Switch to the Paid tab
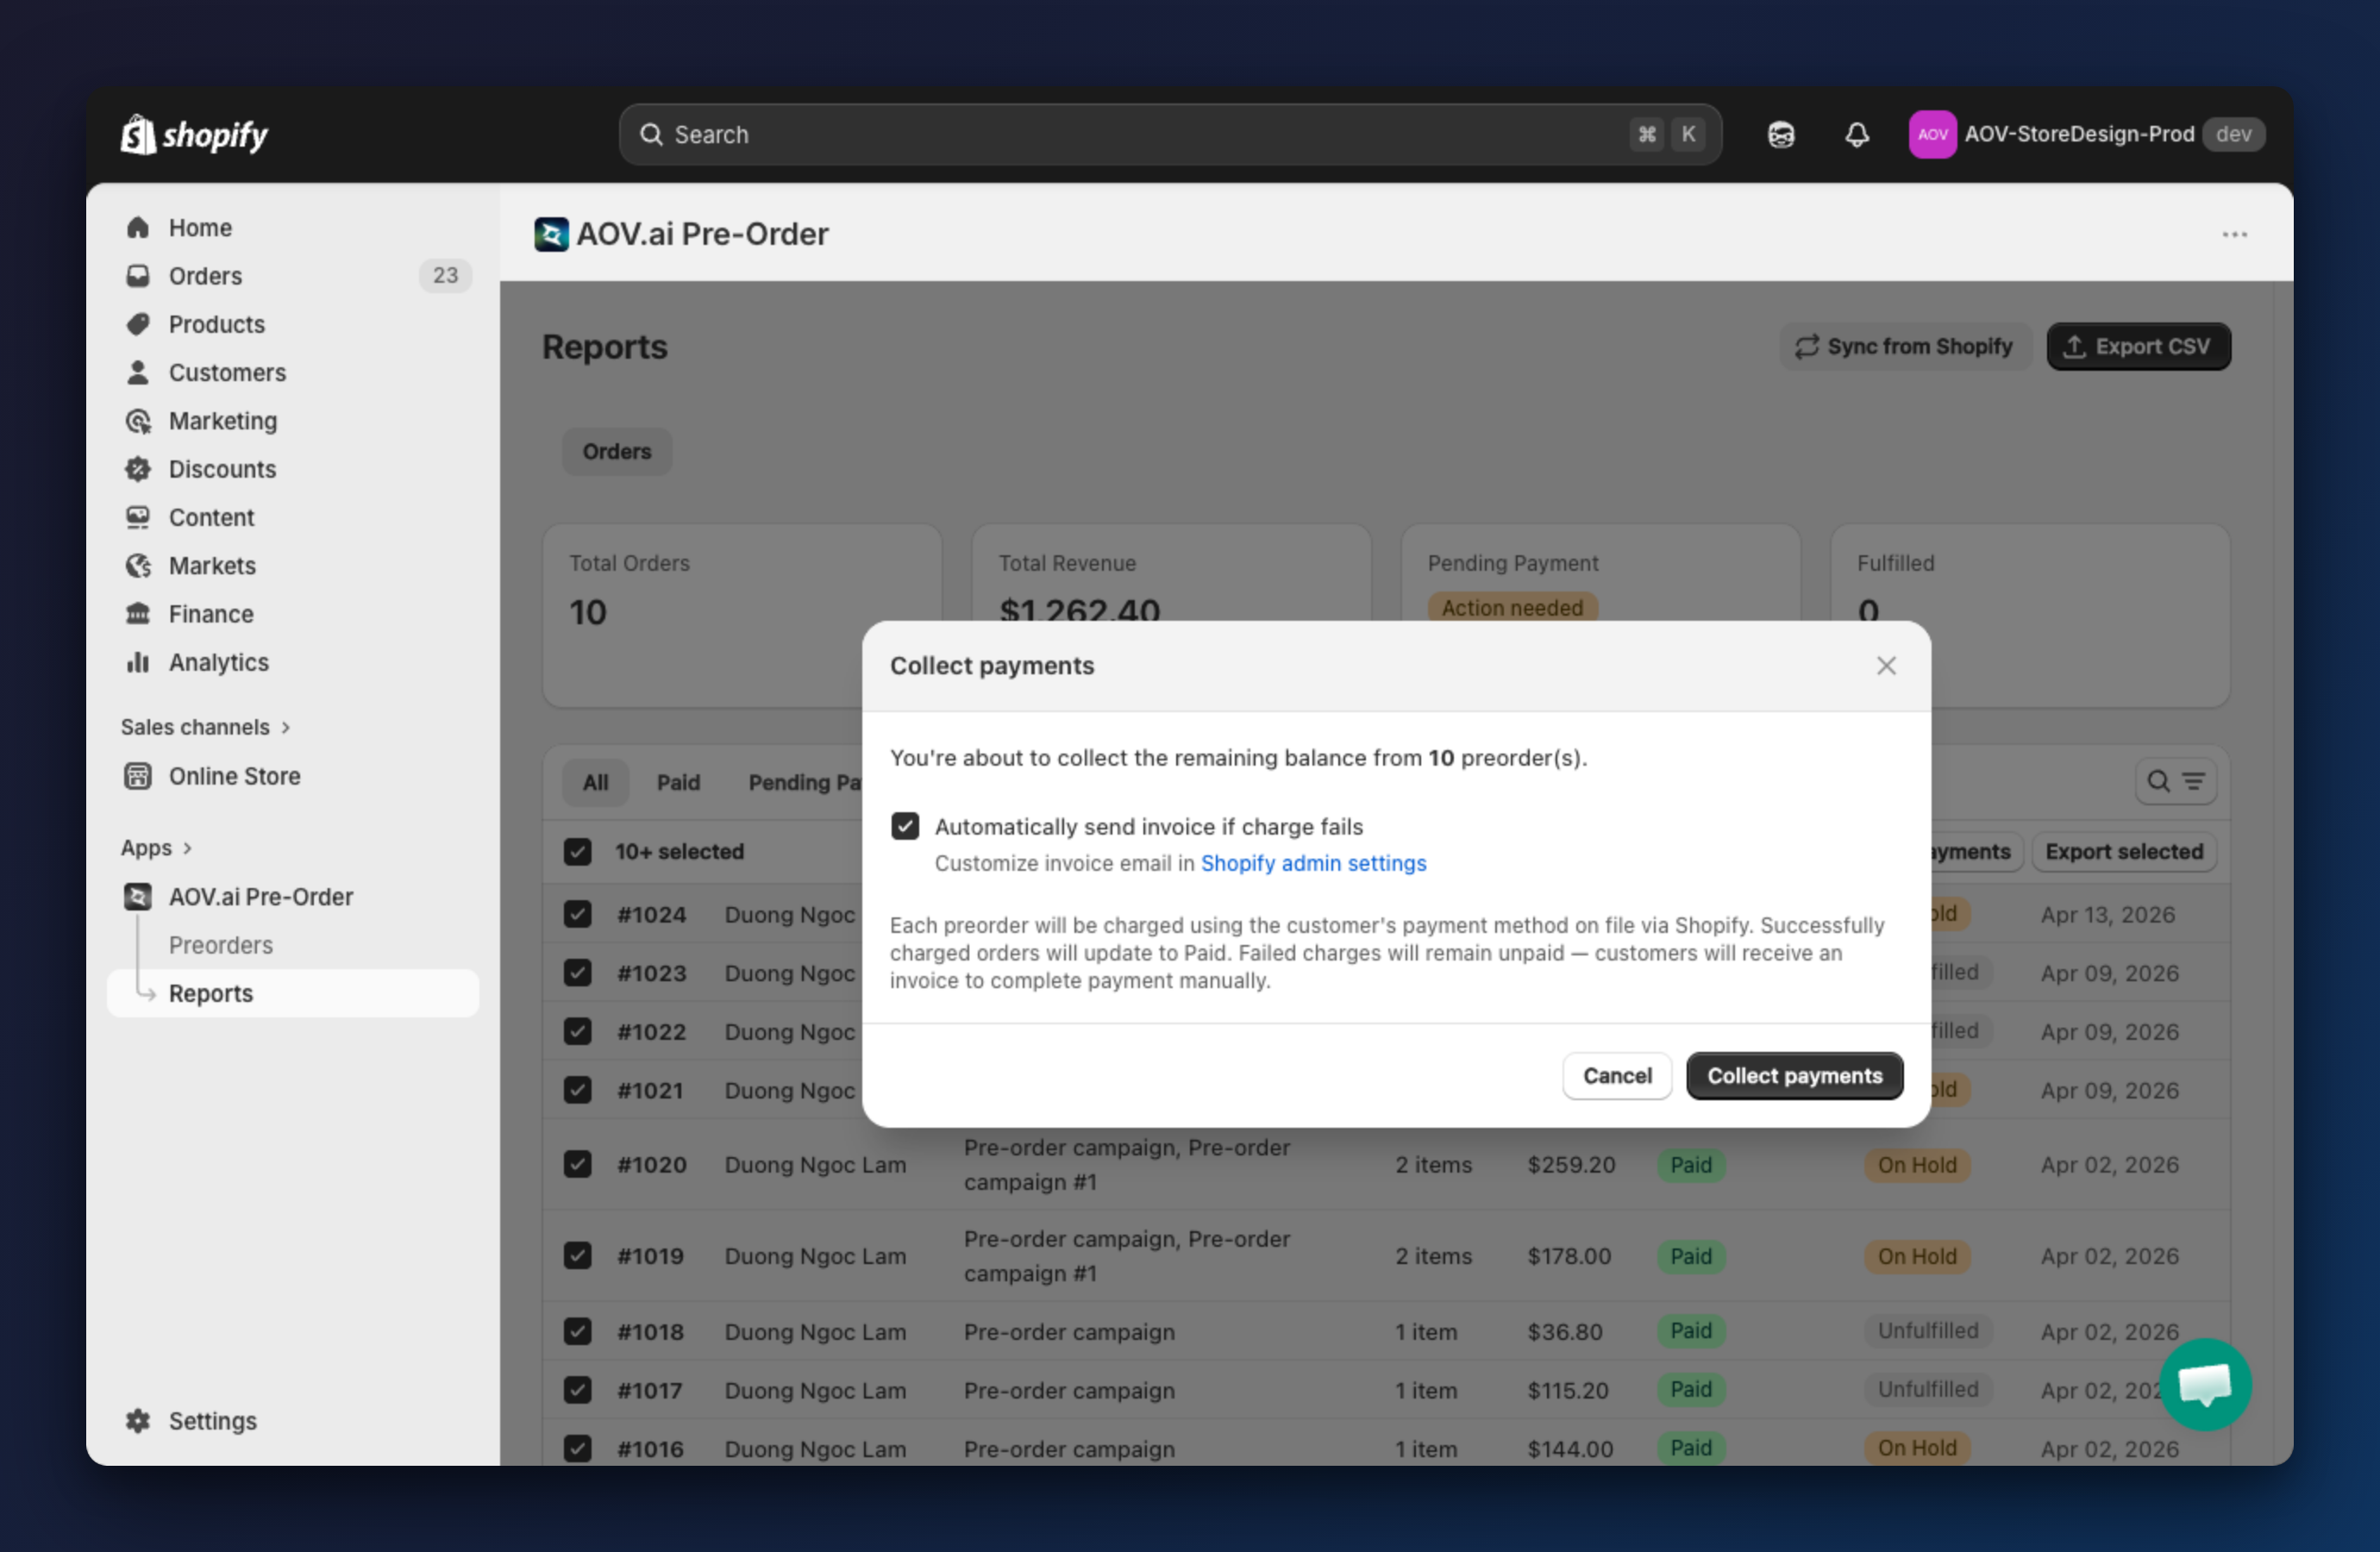Screen dimensions: 2380x1552 (x=678, y=782)
